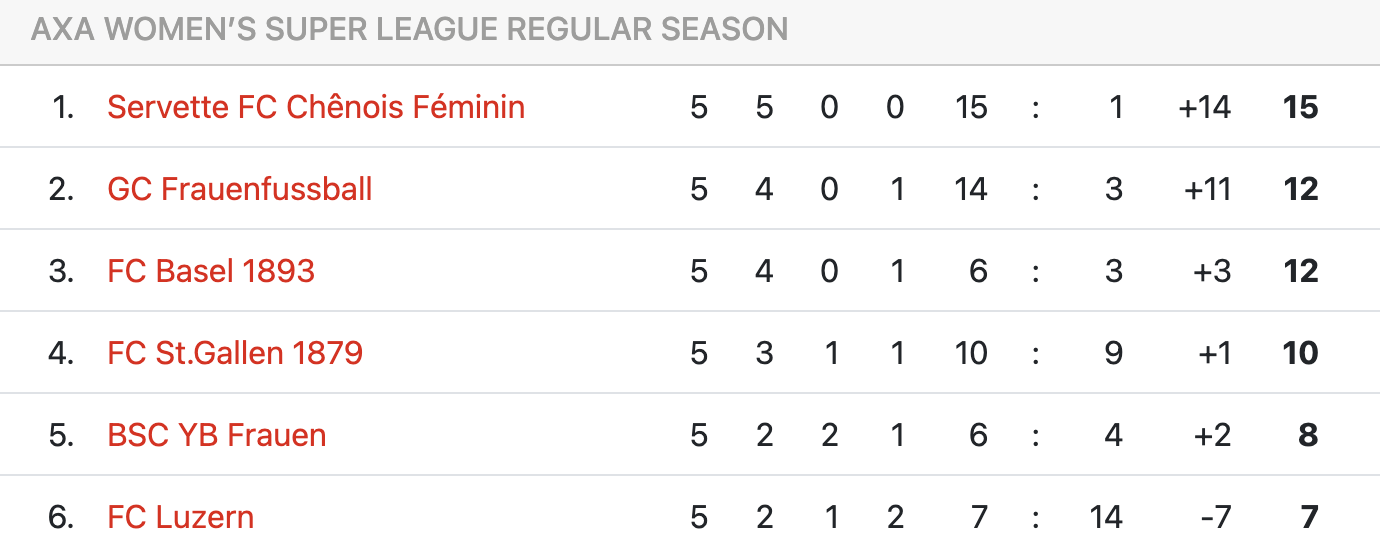Viewport: 1380px width, 554px height.
Task: Click BSC YB Frauen's bold 8 points
Action: [x=1308, y=435]
